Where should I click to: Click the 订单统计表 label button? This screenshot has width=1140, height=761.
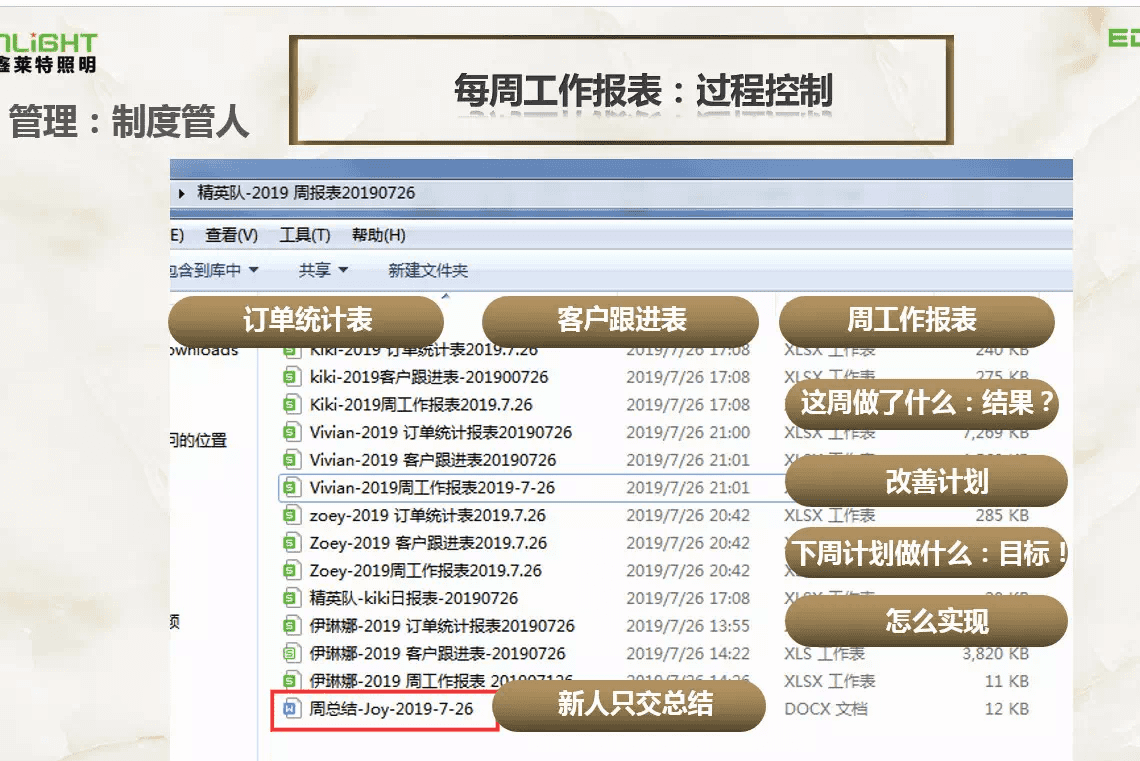point(306,320)
